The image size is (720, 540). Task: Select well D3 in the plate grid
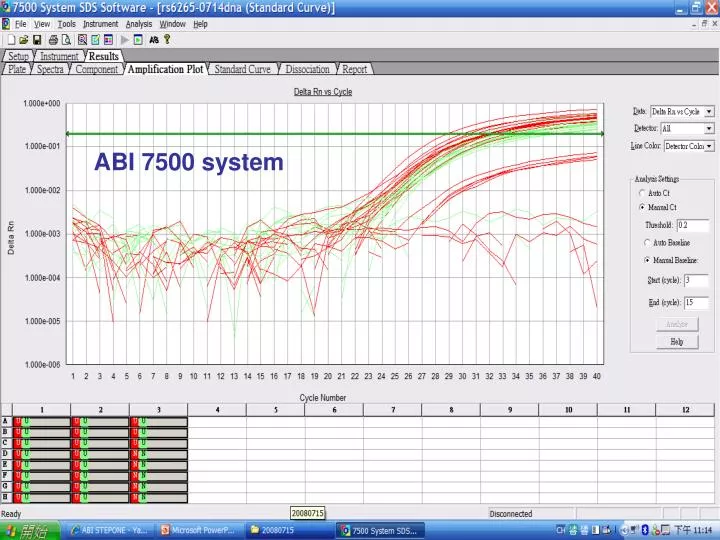click(159, 454)
